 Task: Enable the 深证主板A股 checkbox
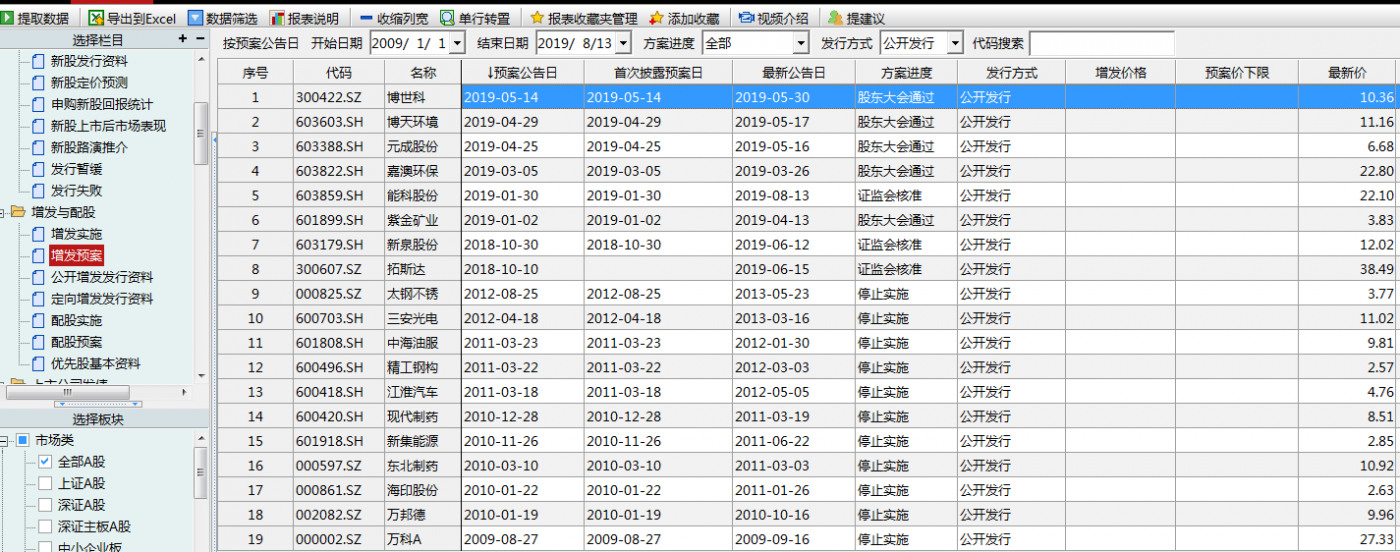click(45, 526)
